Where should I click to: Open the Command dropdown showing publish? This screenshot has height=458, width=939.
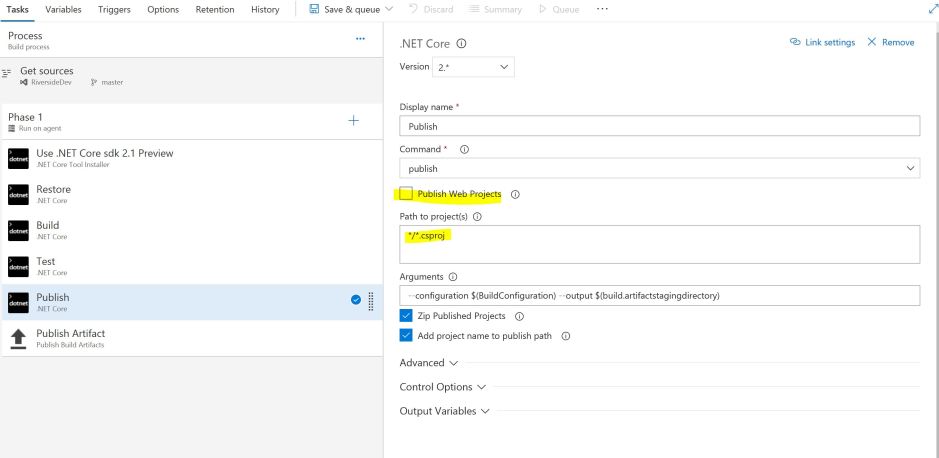[x=659, y=169]
